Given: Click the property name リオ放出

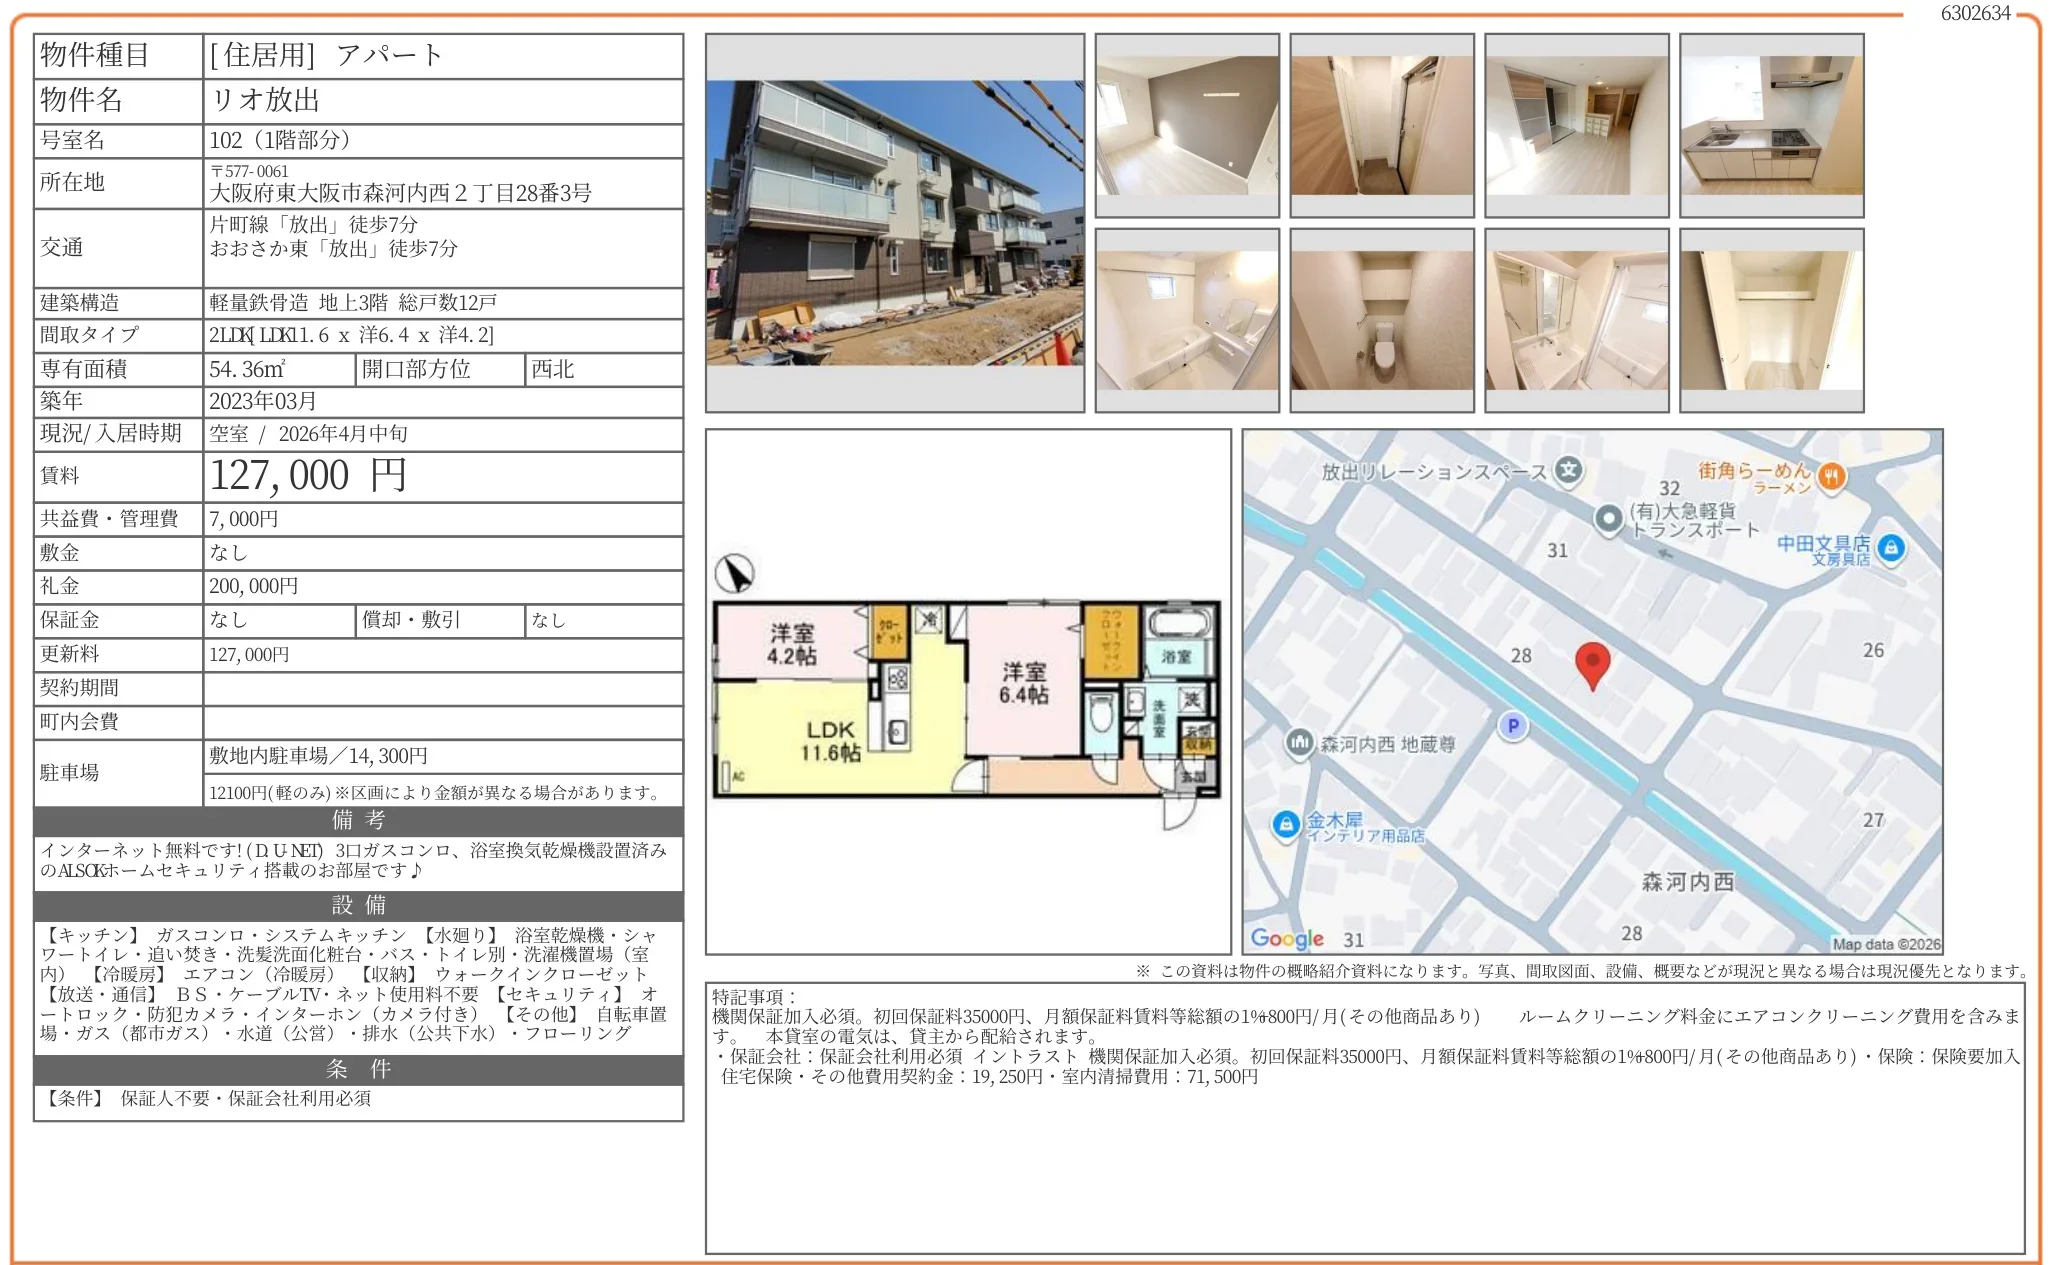Looking at the screenshot, I should 265,100.
